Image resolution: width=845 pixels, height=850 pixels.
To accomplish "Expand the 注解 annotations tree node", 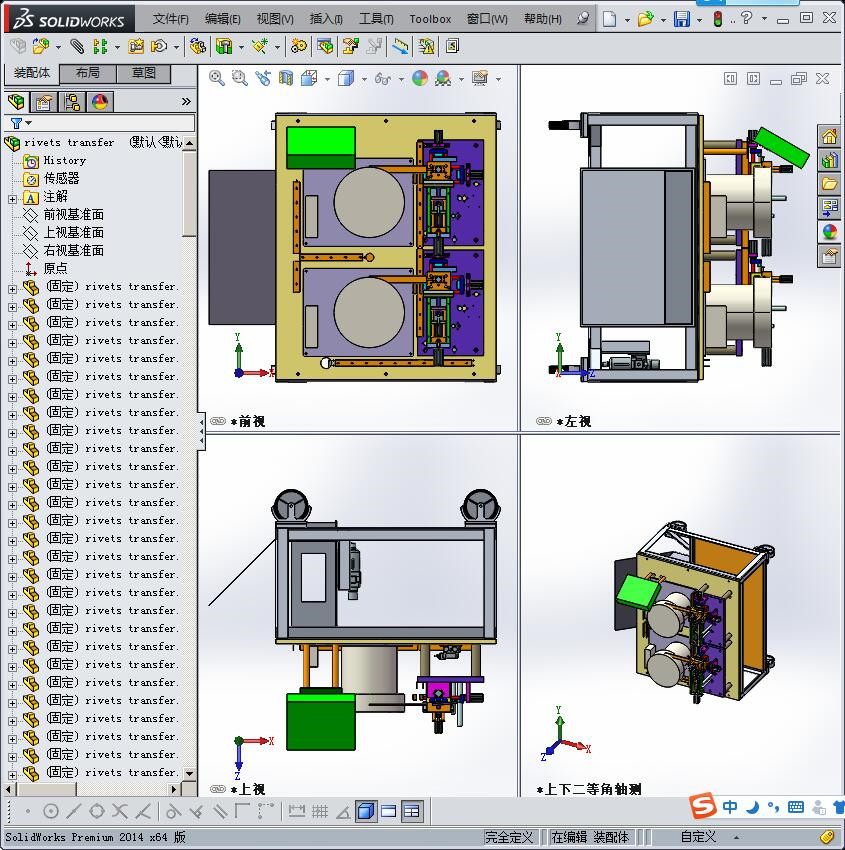I will [x=12, y=199].
